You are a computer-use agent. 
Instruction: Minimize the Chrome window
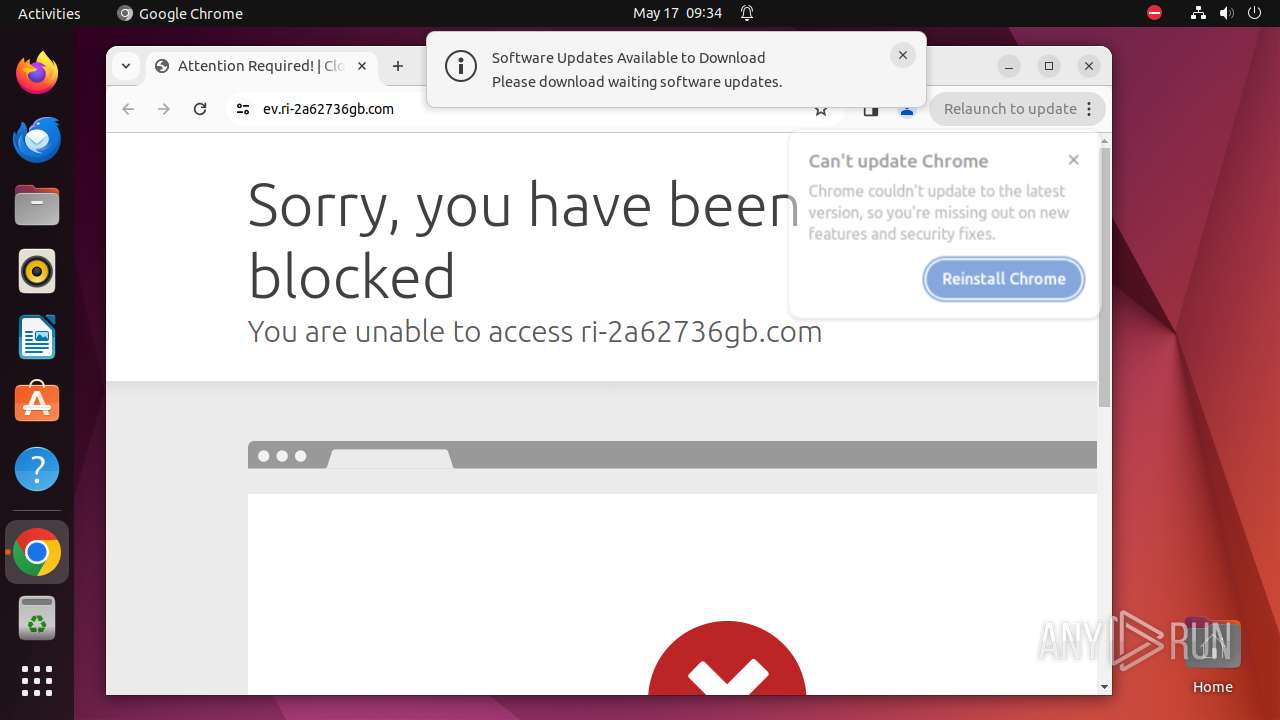[1009, 66]
